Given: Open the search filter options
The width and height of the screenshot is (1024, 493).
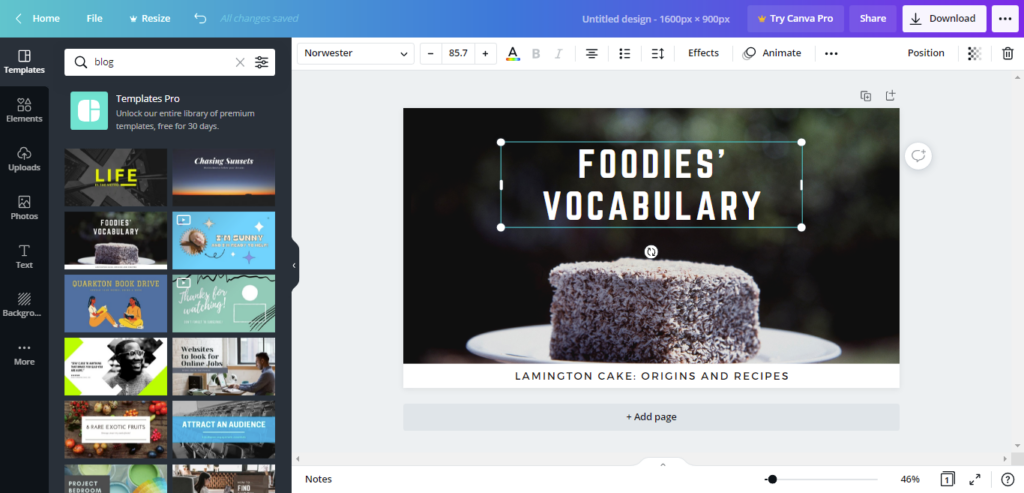Looking at the screenshot, I should [262, 62].
